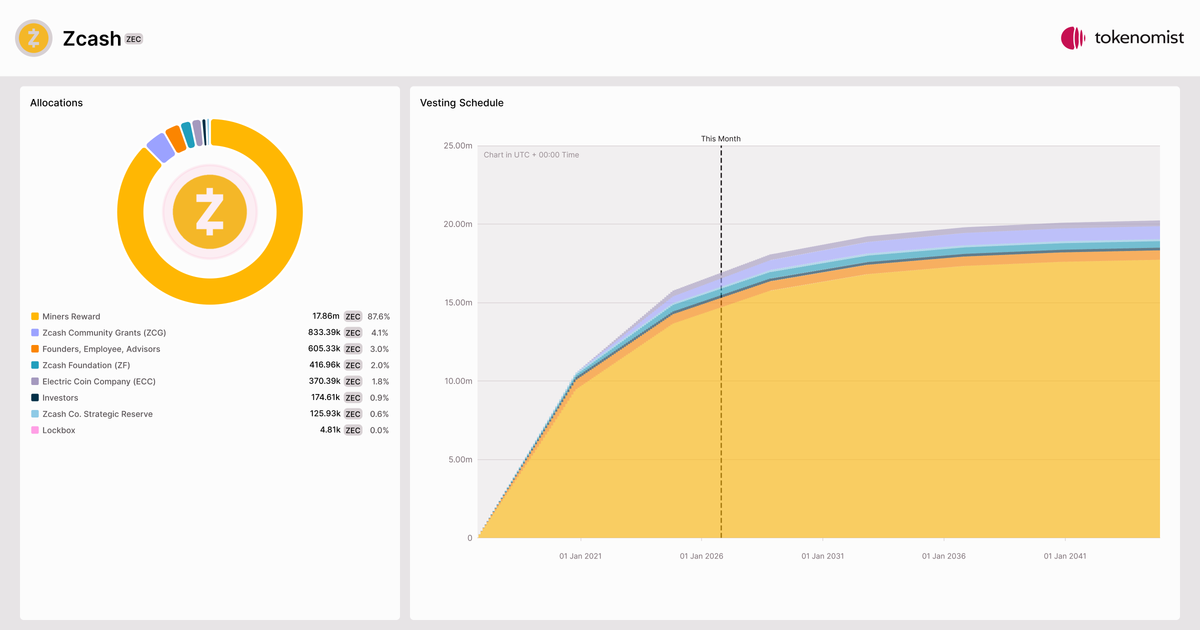1200x630 pixels.
Task: Click the Miners Reward legend label
Action: (x=71, y=316)
